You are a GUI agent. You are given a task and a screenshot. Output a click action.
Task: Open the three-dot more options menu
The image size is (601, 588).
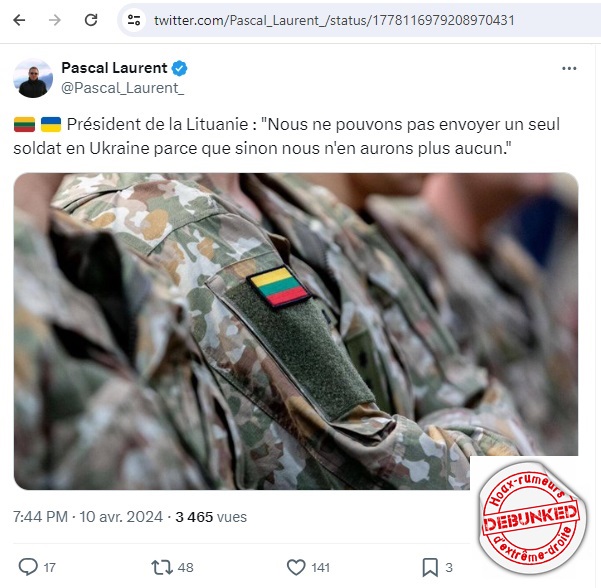tap(569, 68)
